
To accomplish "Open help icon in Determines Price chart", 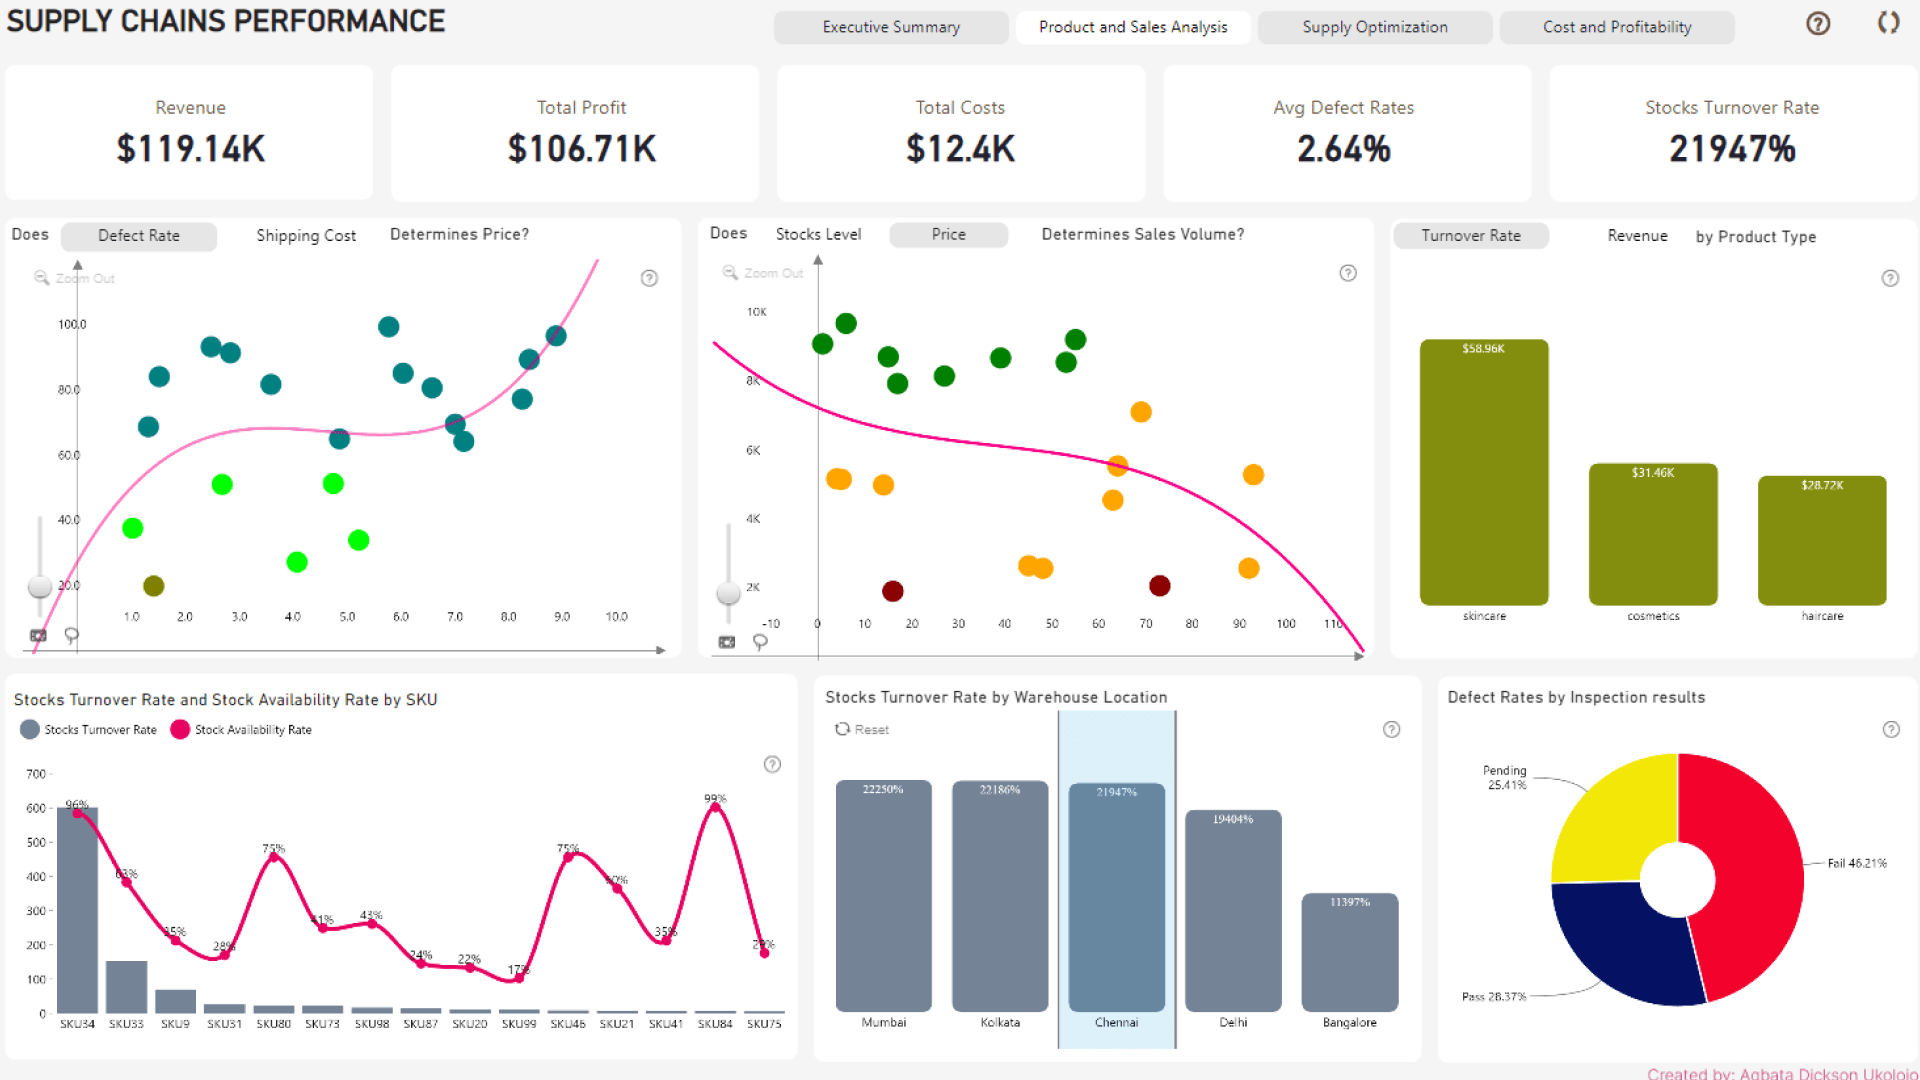I will [x=649, y=278].
